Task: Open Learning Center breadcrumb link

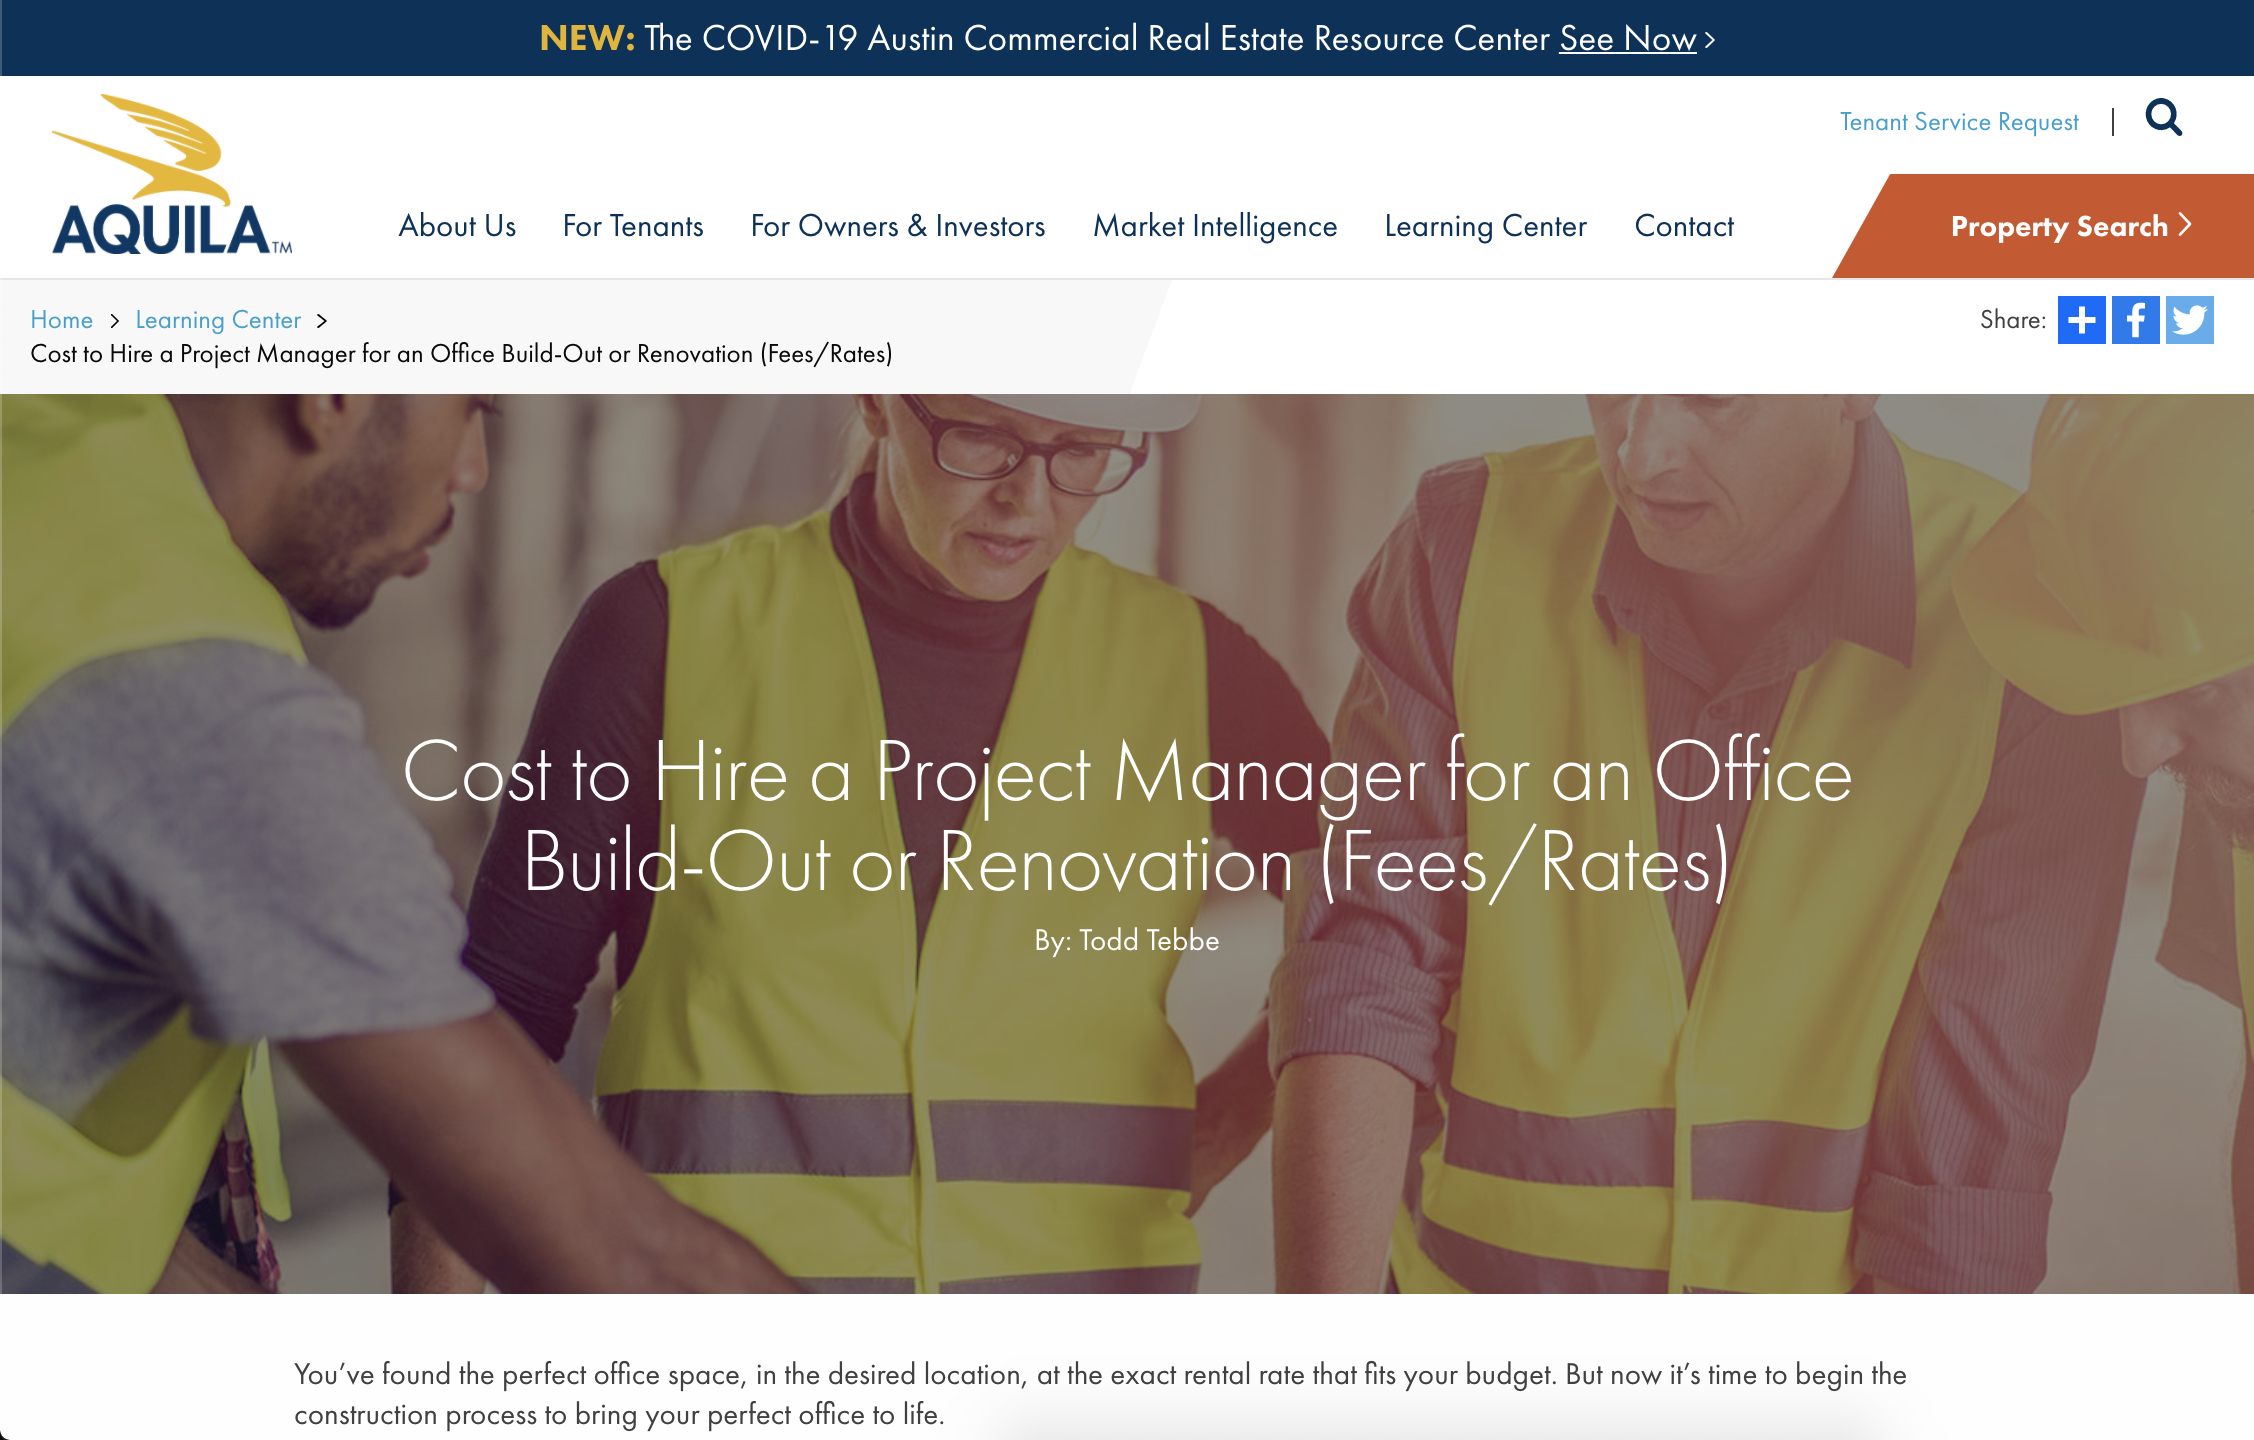Action: [x=218, y=320]
